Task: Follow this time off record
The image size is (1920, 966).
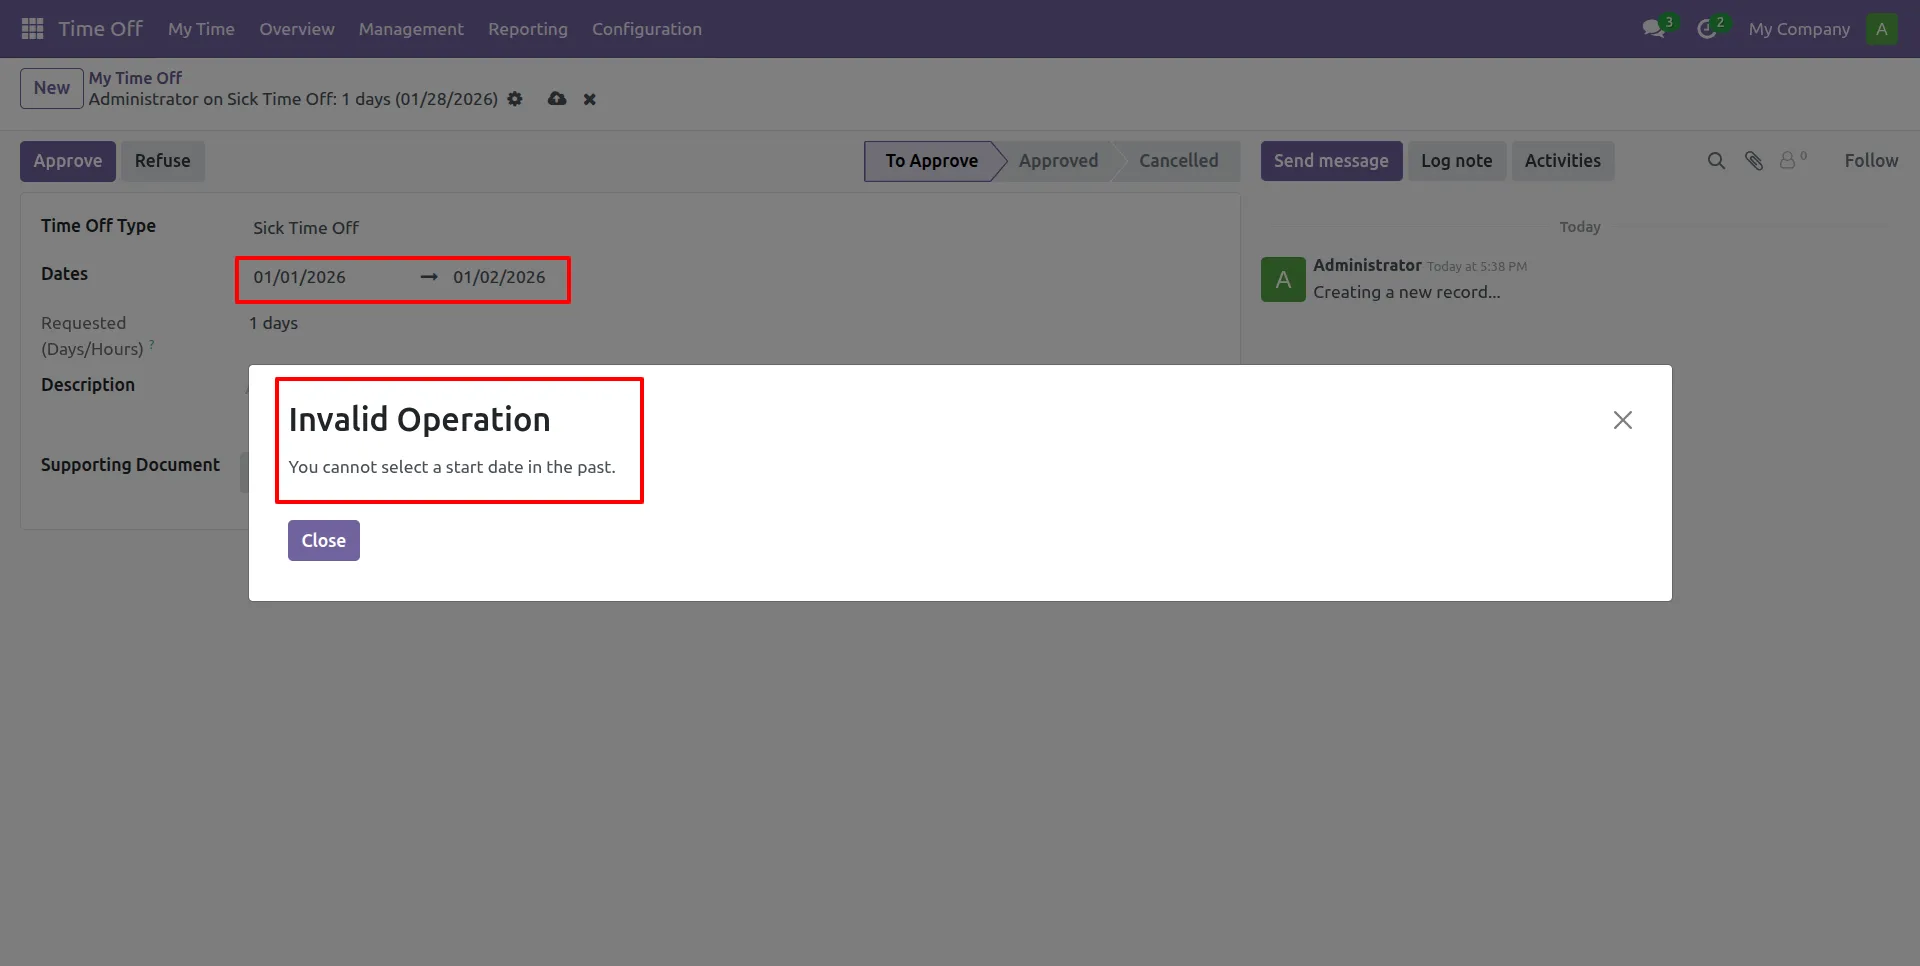Action: tap(1871, 160)
